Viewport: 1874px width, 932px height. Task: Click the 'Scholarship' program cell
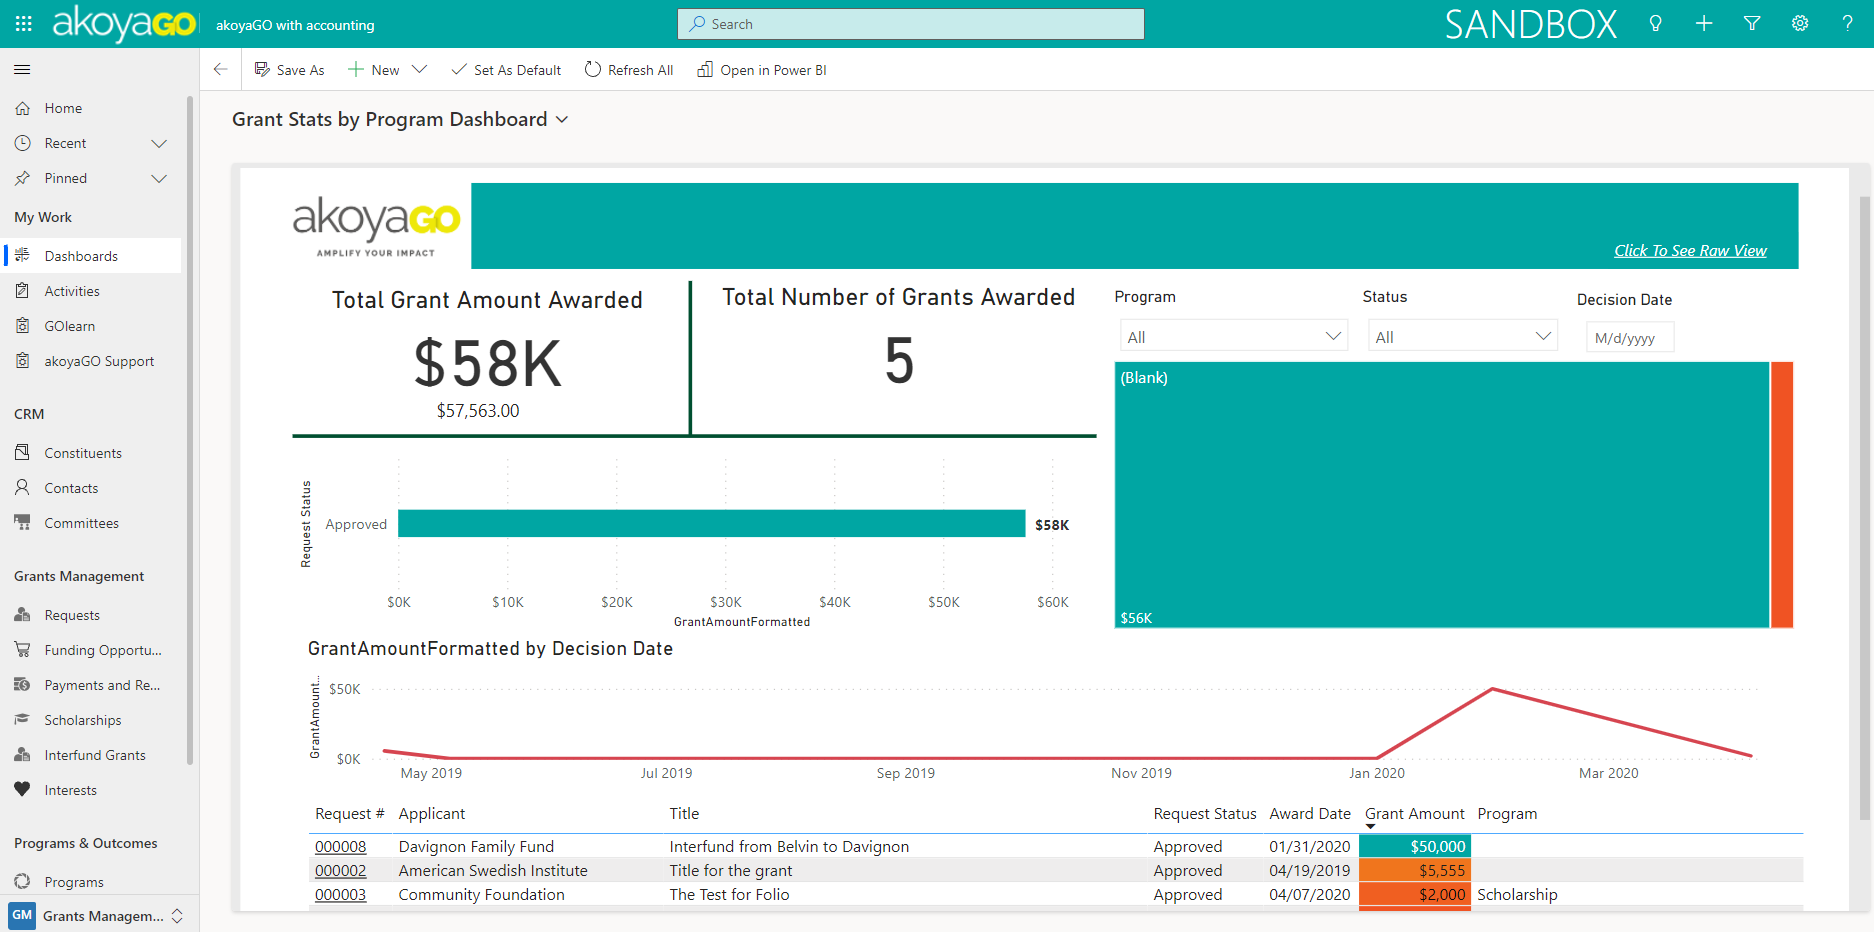1517,894
